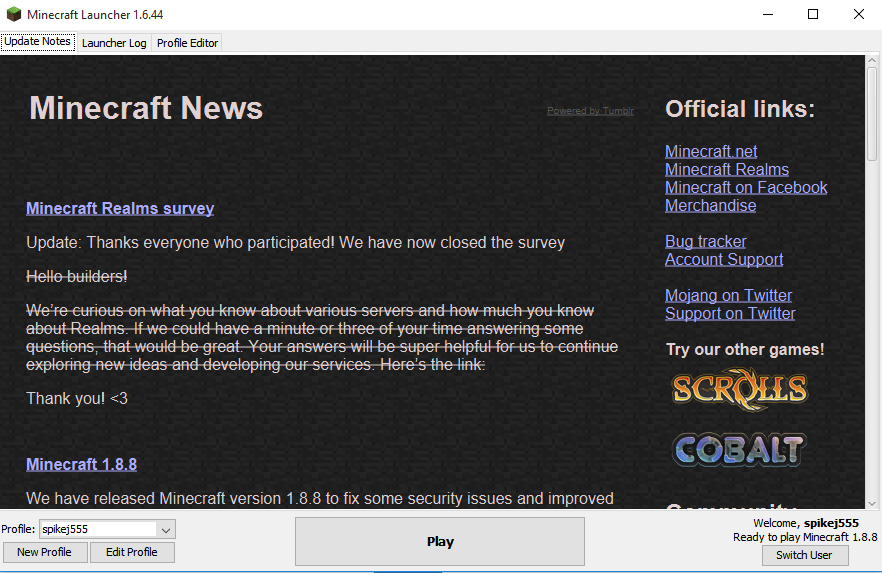Screen dimensions: 882x573
Task: Follow the Powered by Tumblr link
Action: 590,111
